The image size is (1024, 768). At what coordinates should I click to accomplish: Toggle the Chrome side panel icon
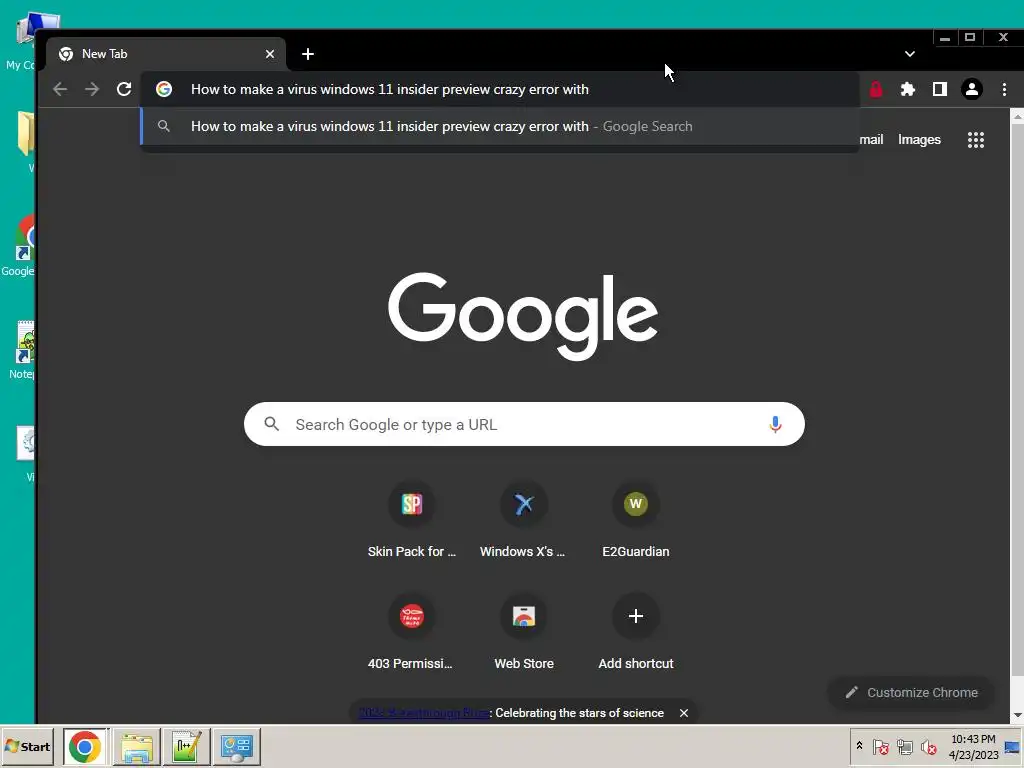(940, 89)
